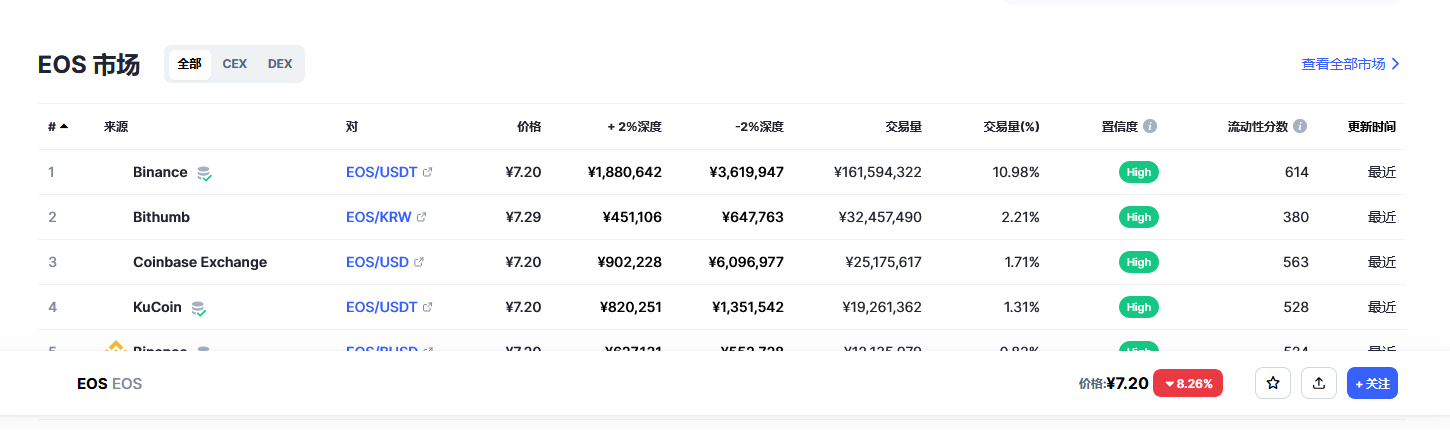
Task: Click the High confidence badge for Bithumb
Action: coord(1138,217)
